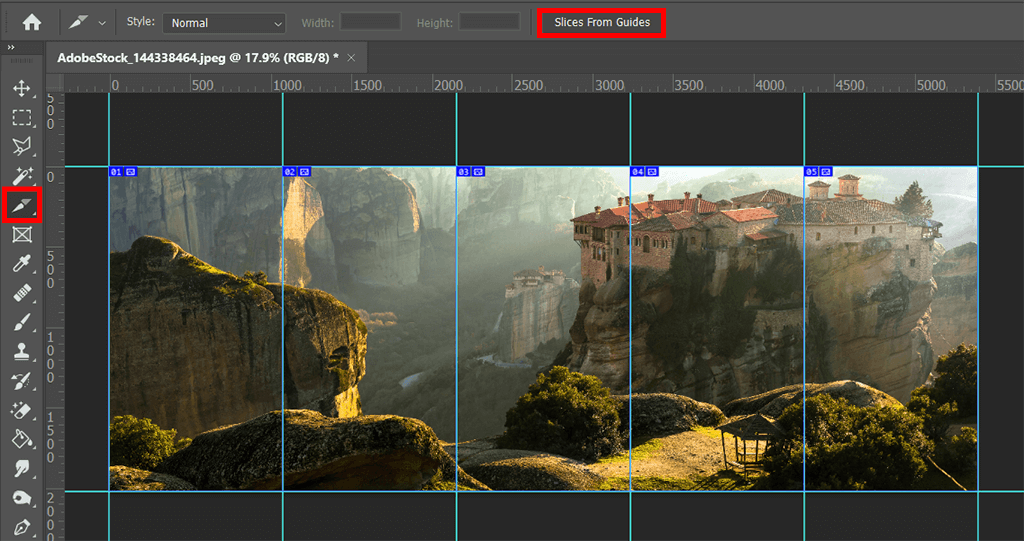The width and height of the screenshot is (1024, 541).
Task: Select the Smudge tool
Action: point(22,468)
